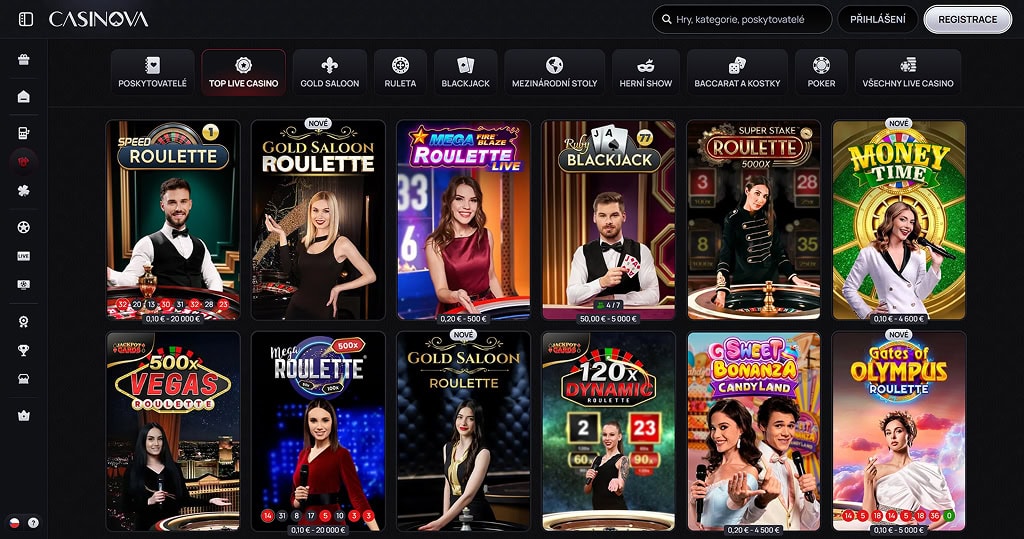
Task: Click the NOVÉ badge on Gates of Olympus Roulette
Action: coord(899,335)
